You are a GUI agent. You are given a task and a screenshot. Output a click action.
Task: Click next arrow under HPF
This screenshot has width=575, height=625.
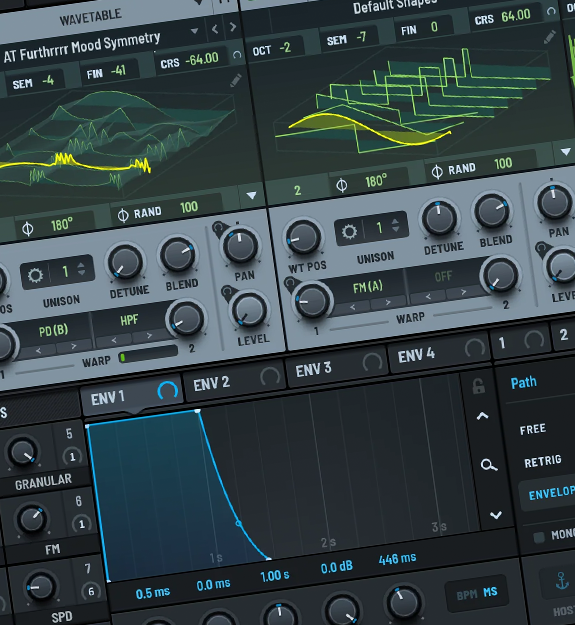click(149, 336)
